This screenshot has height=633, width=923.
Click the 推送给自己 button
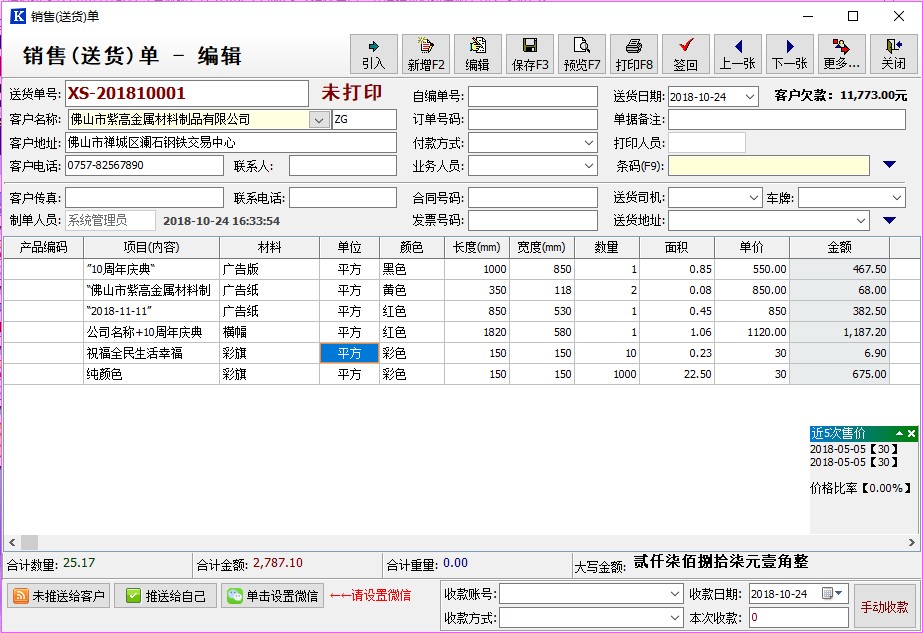click(166, 596)
